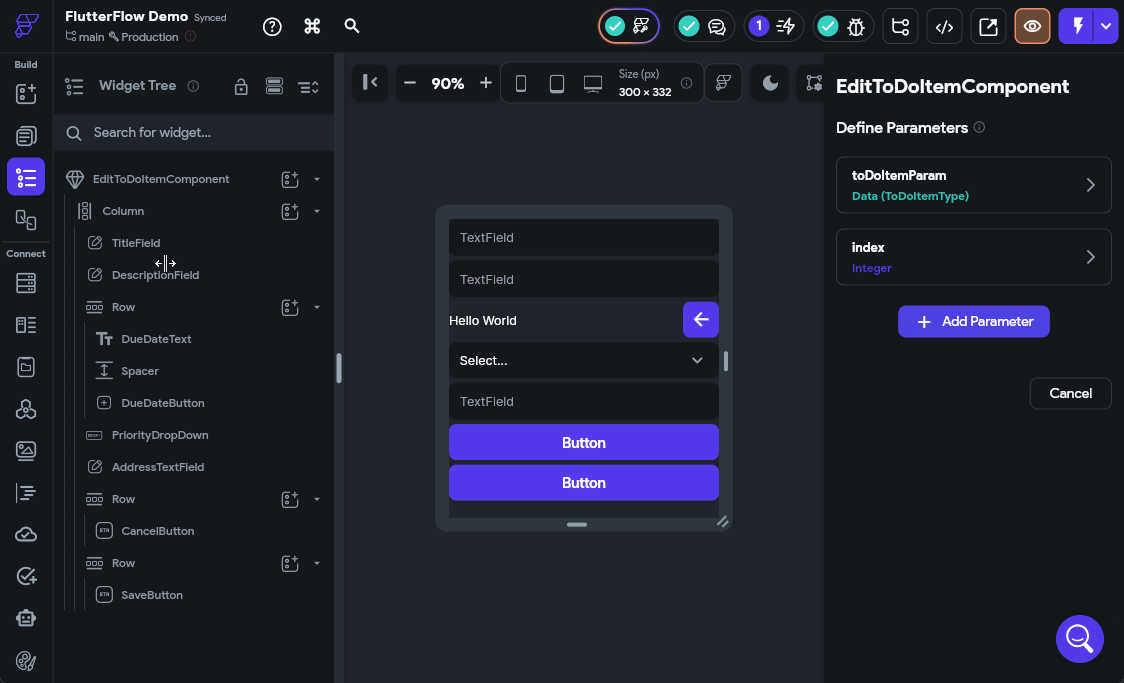Screen dimensions: 1124x683
Task: Add a child widget to Column
Action: tap(290, 211)
